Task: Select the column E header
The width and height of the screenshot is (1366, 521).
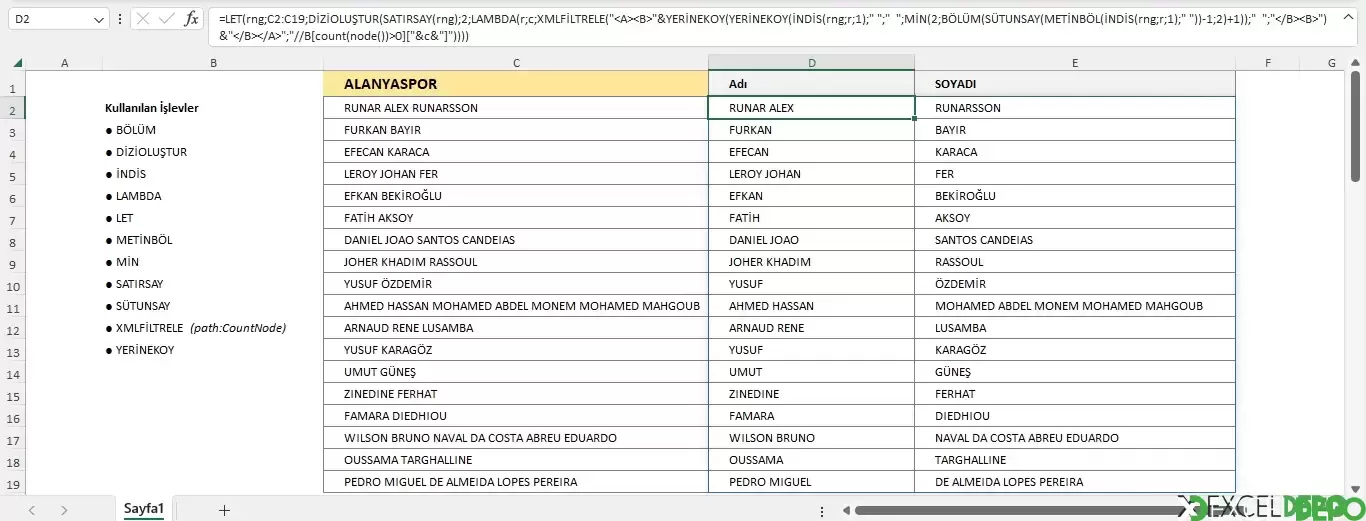Action: click(x=1075, y=63)
